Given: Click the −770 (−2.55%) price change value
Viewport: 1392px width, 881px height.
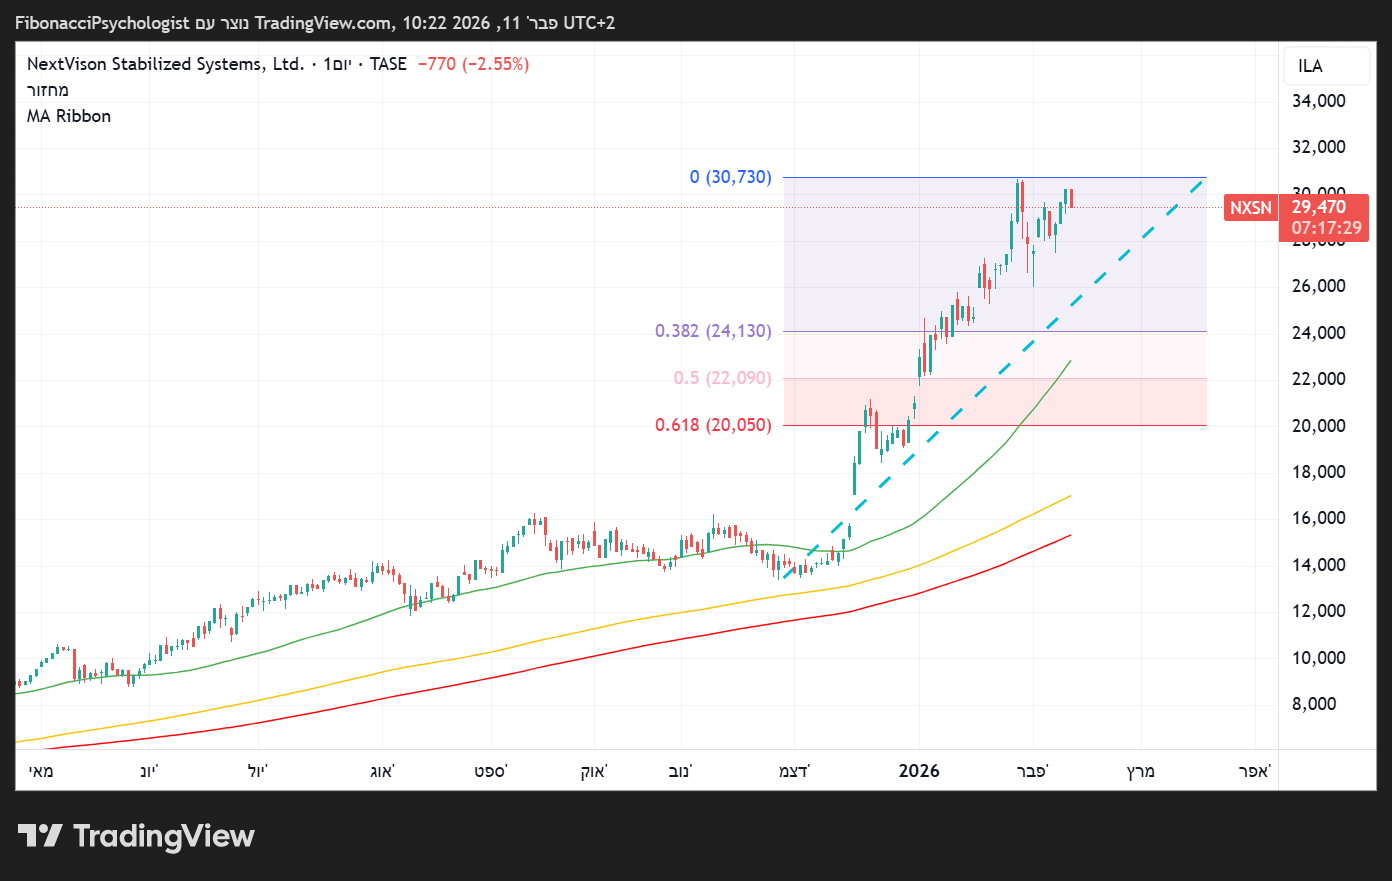Looking at the screenshot, I should tap(473, 64).
